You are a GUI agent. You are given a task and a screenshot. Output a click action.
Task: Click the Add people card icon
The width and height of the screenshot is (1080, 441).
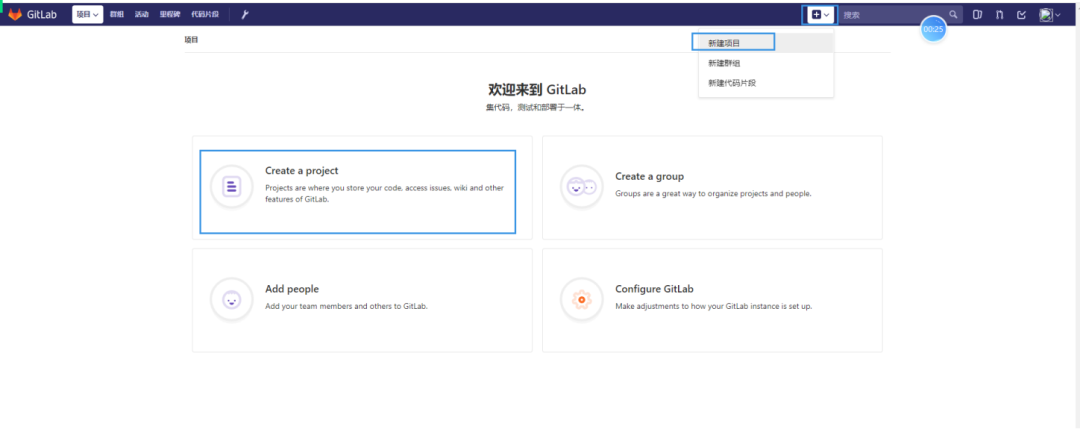231,299
